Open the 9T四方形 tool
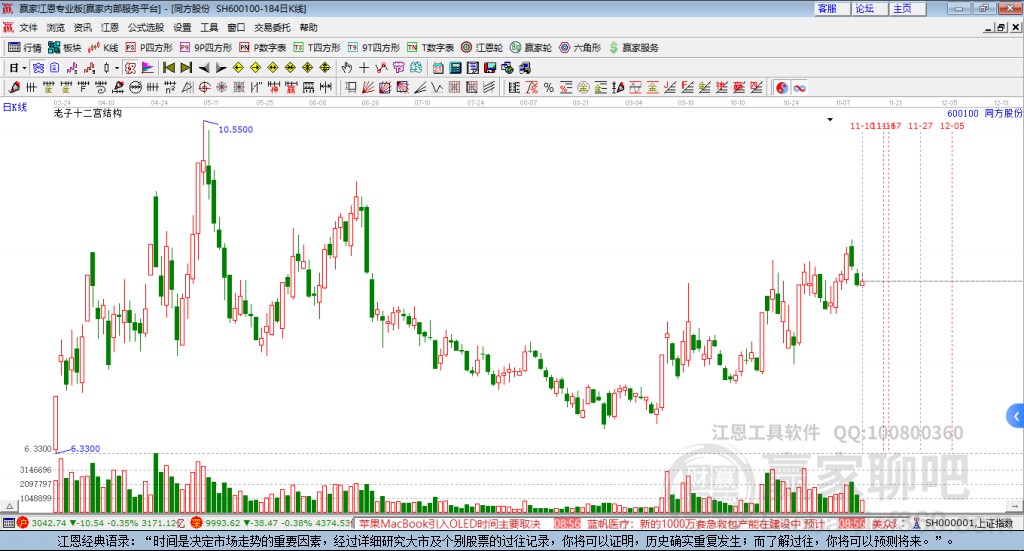This screenshot has height=551, width=1024. (x=374, y=48)
